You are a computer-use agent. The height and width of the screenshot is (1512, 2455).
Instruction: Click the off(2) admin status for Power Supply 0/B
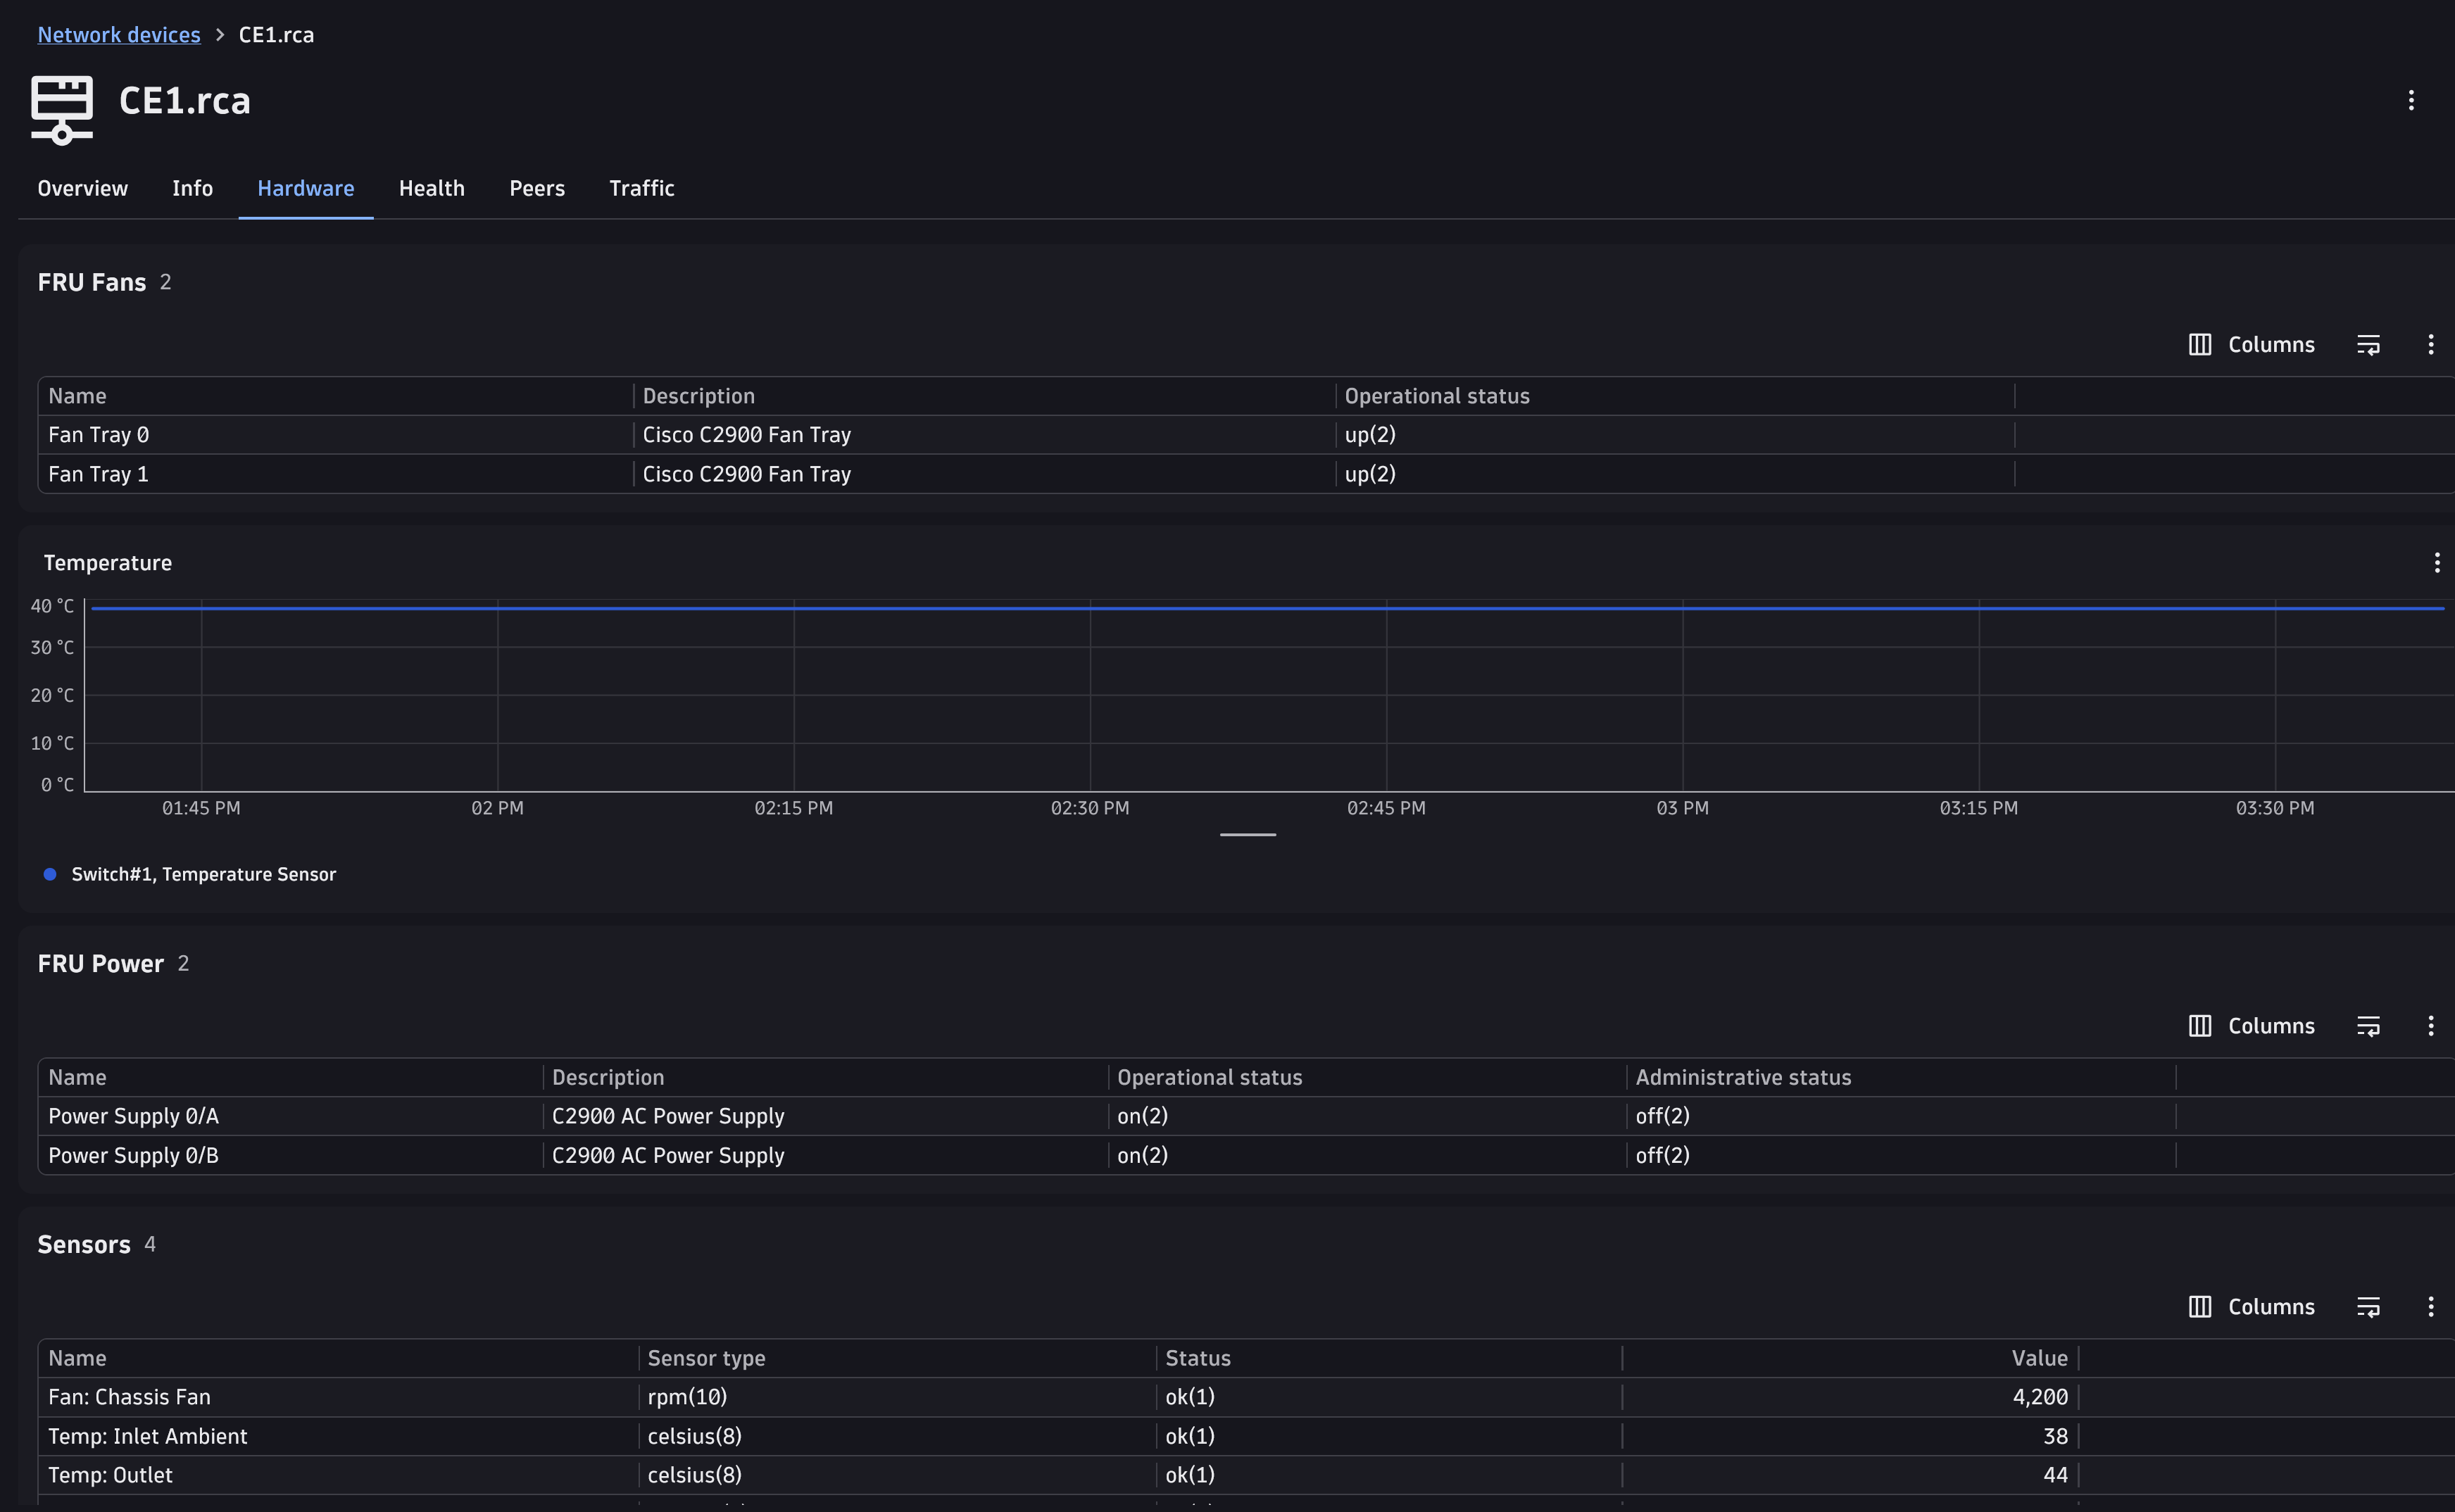pyautogui.click(x=1662, y=1155)
